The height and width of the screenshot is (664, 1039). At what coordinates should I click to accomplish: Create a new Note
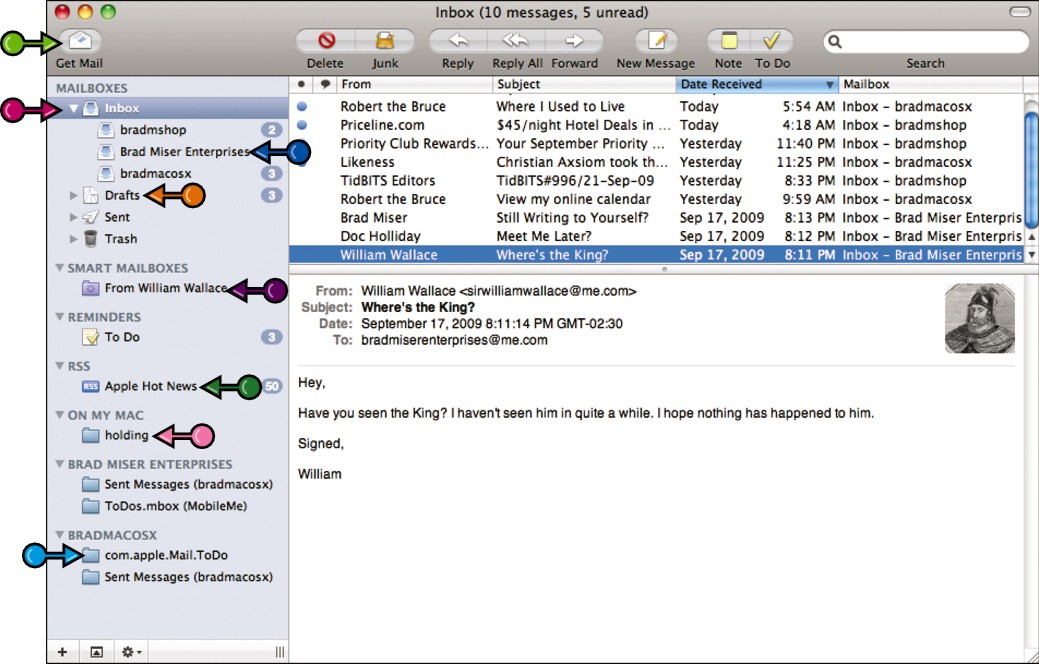tap(728, 41)
